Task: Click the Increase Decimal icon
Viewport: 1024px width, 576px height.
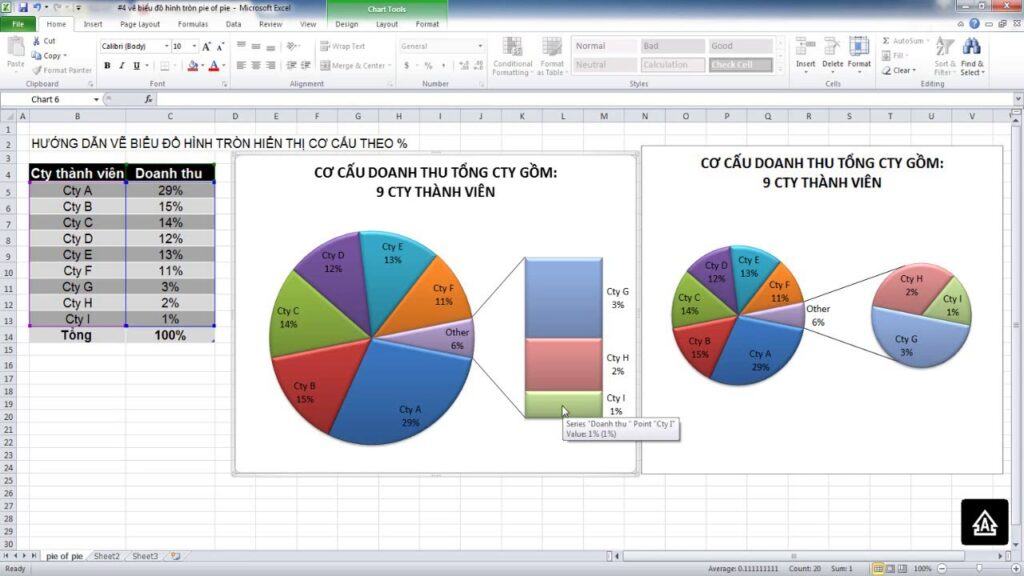Action: tap(464, 65)
